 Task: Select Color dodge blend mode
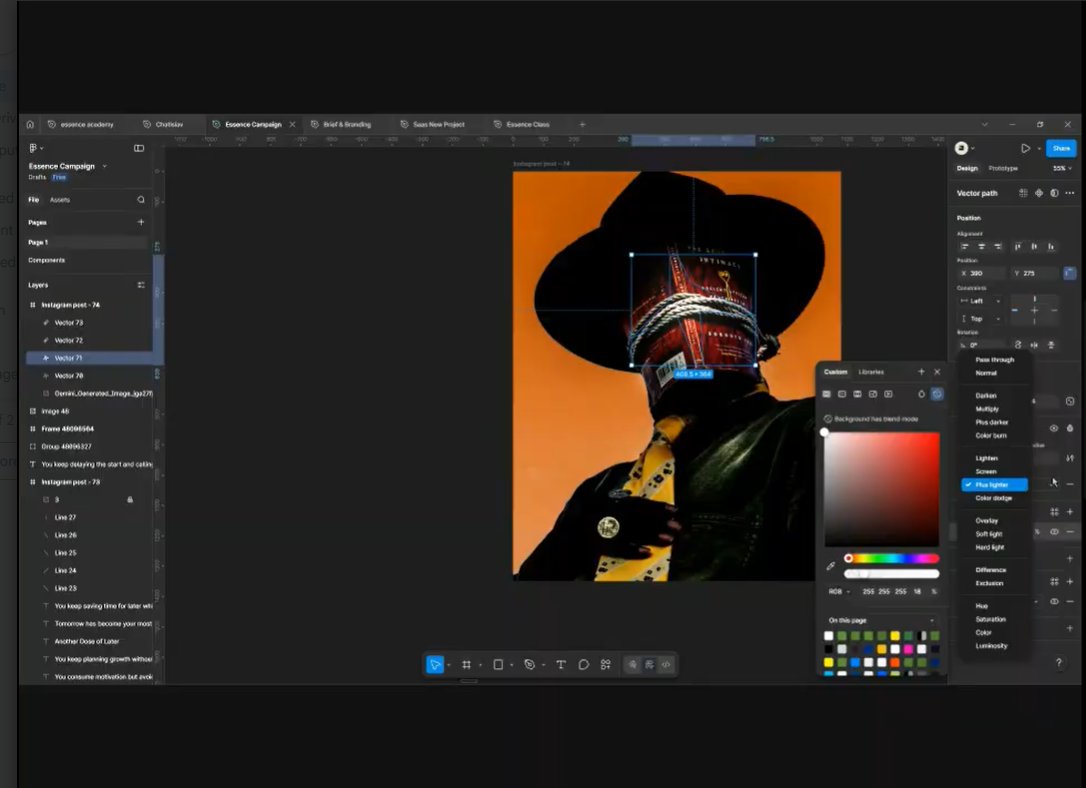pos(994,498)
